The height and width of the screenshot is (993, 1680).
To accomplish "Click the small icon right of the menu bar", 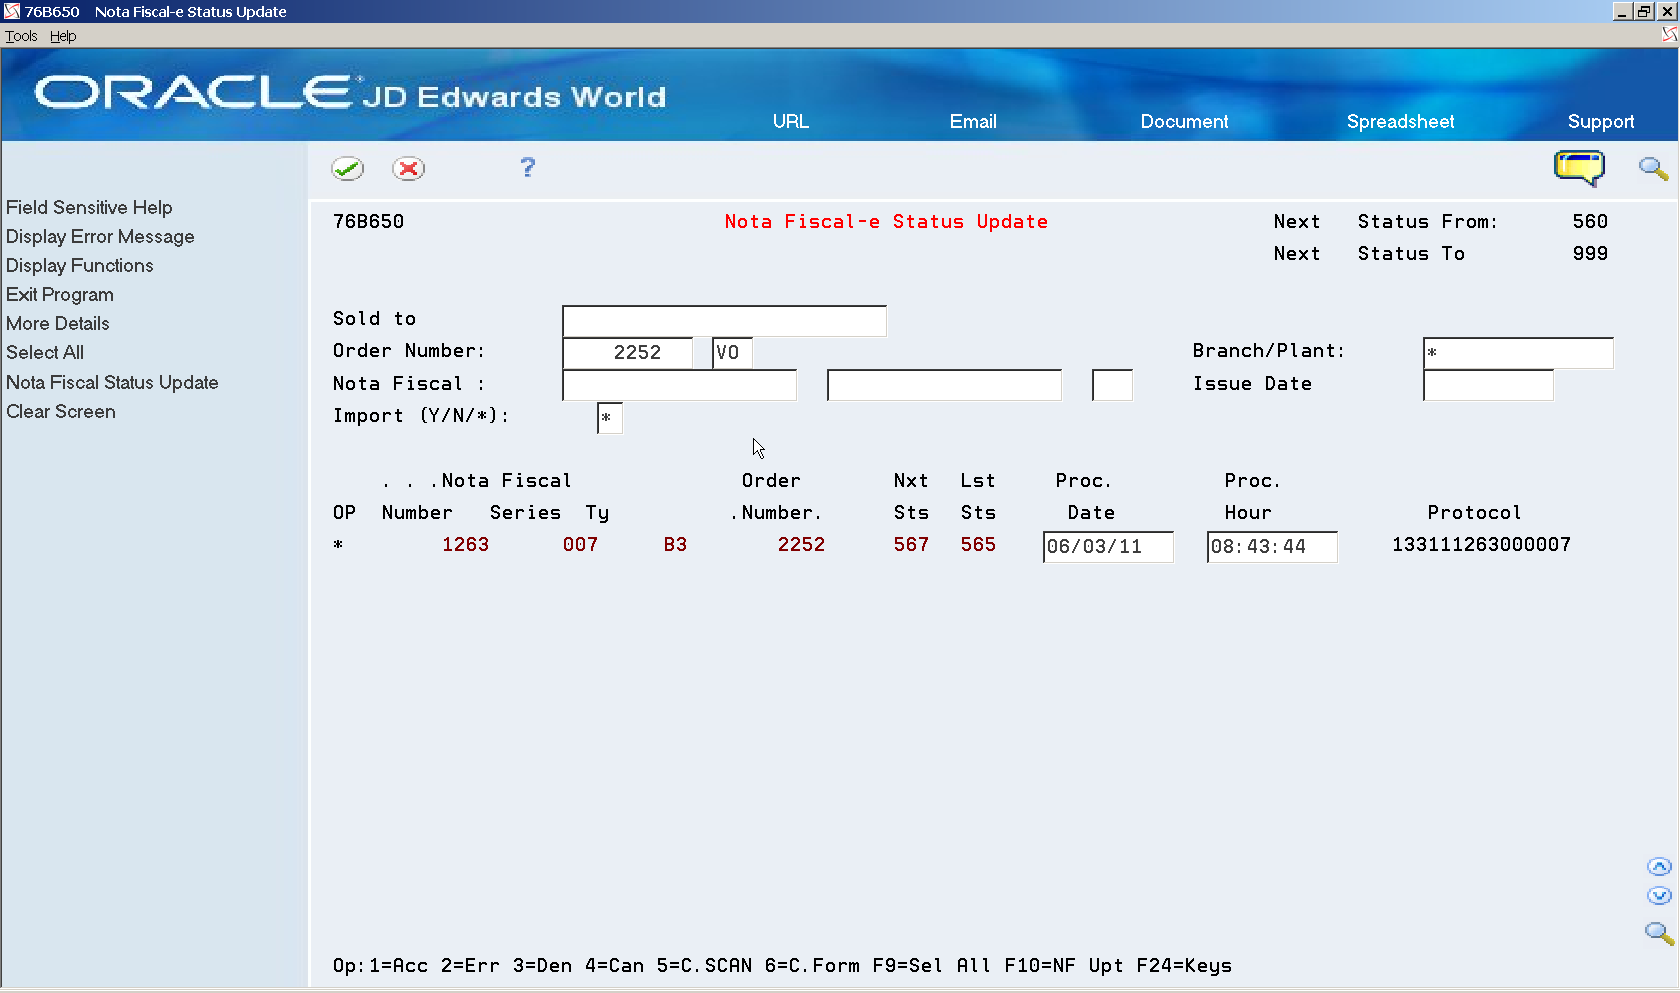I will point(1669,35).
